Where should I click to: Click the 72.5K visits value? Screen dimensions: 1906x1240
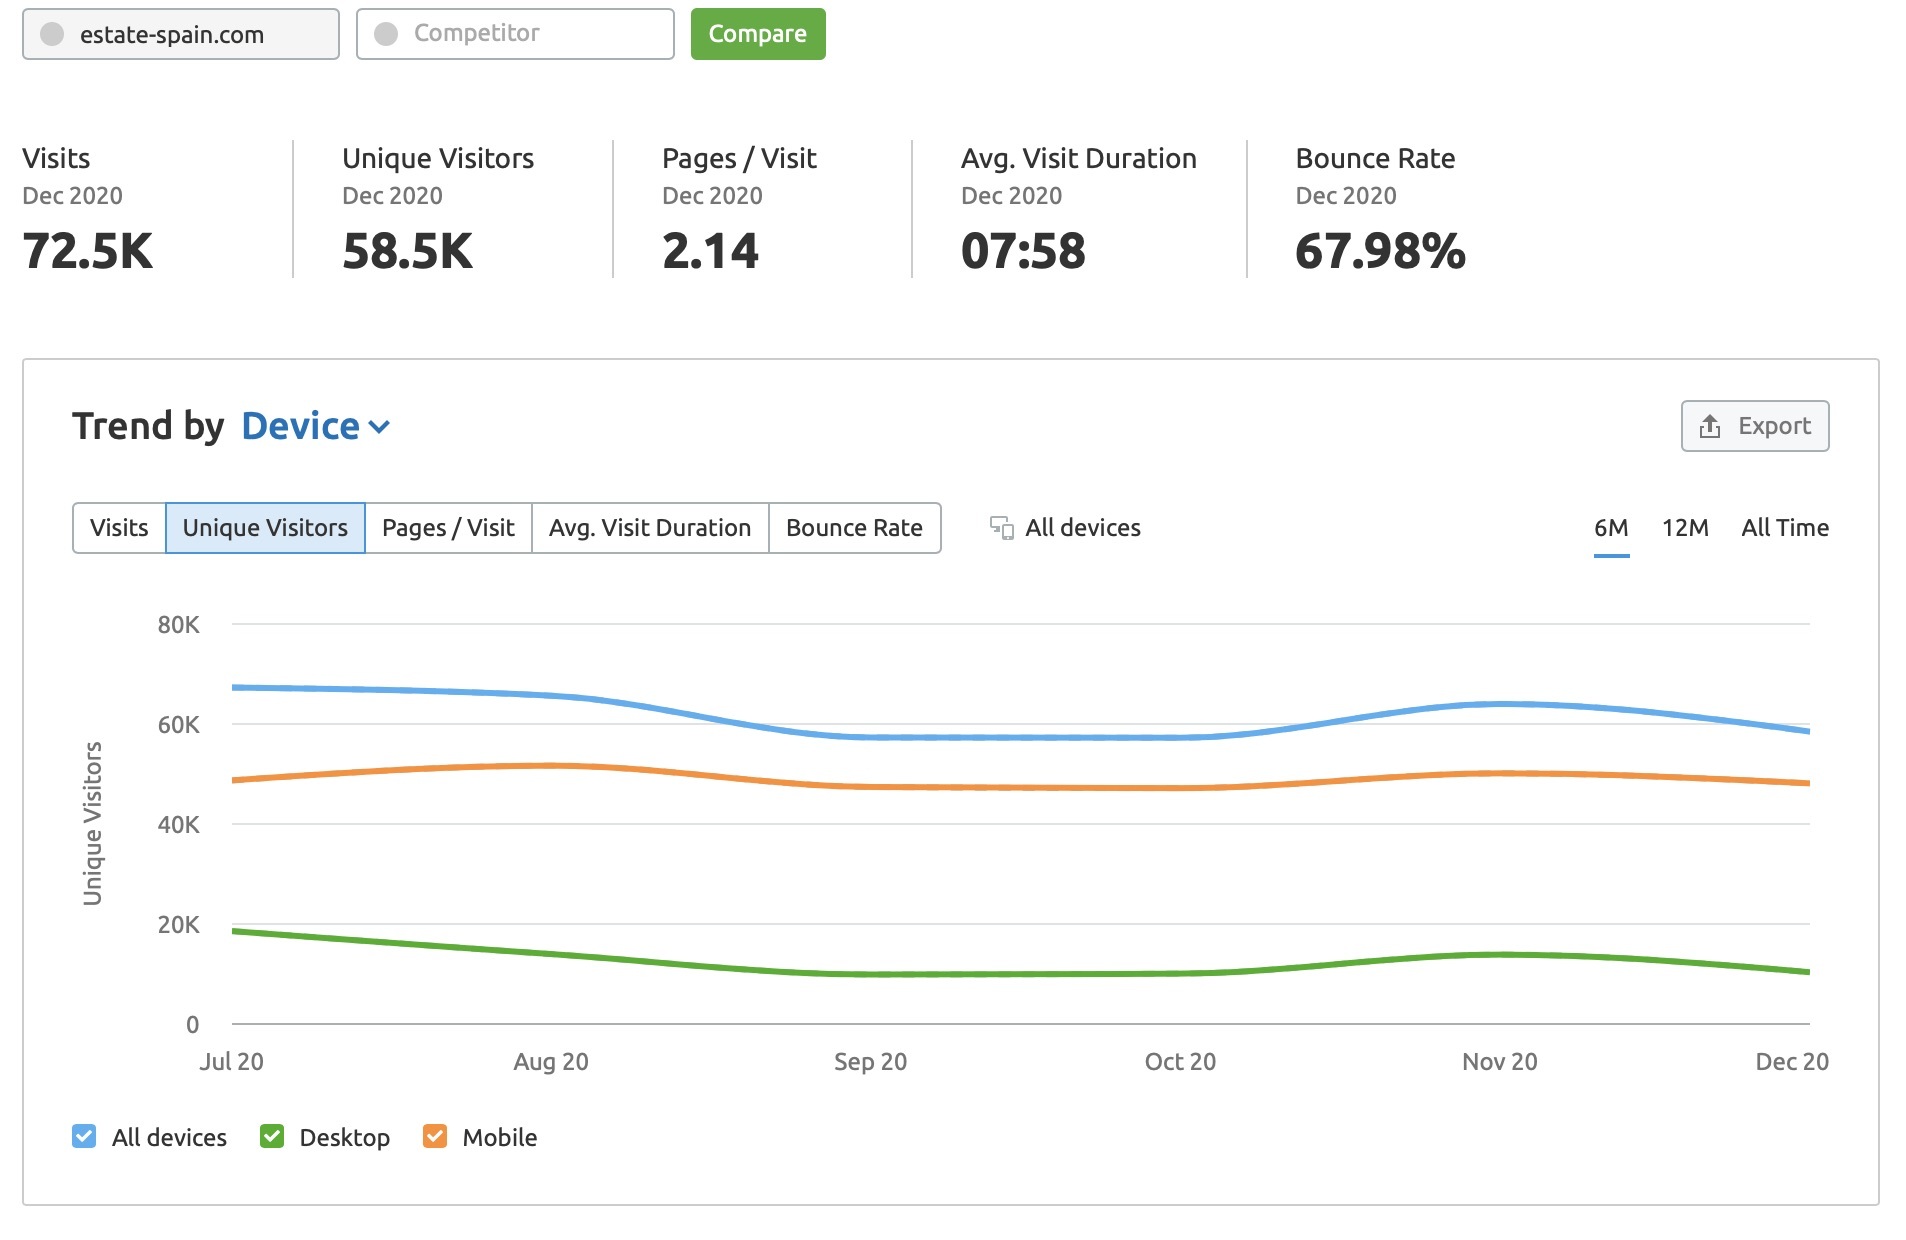point(88,250)
